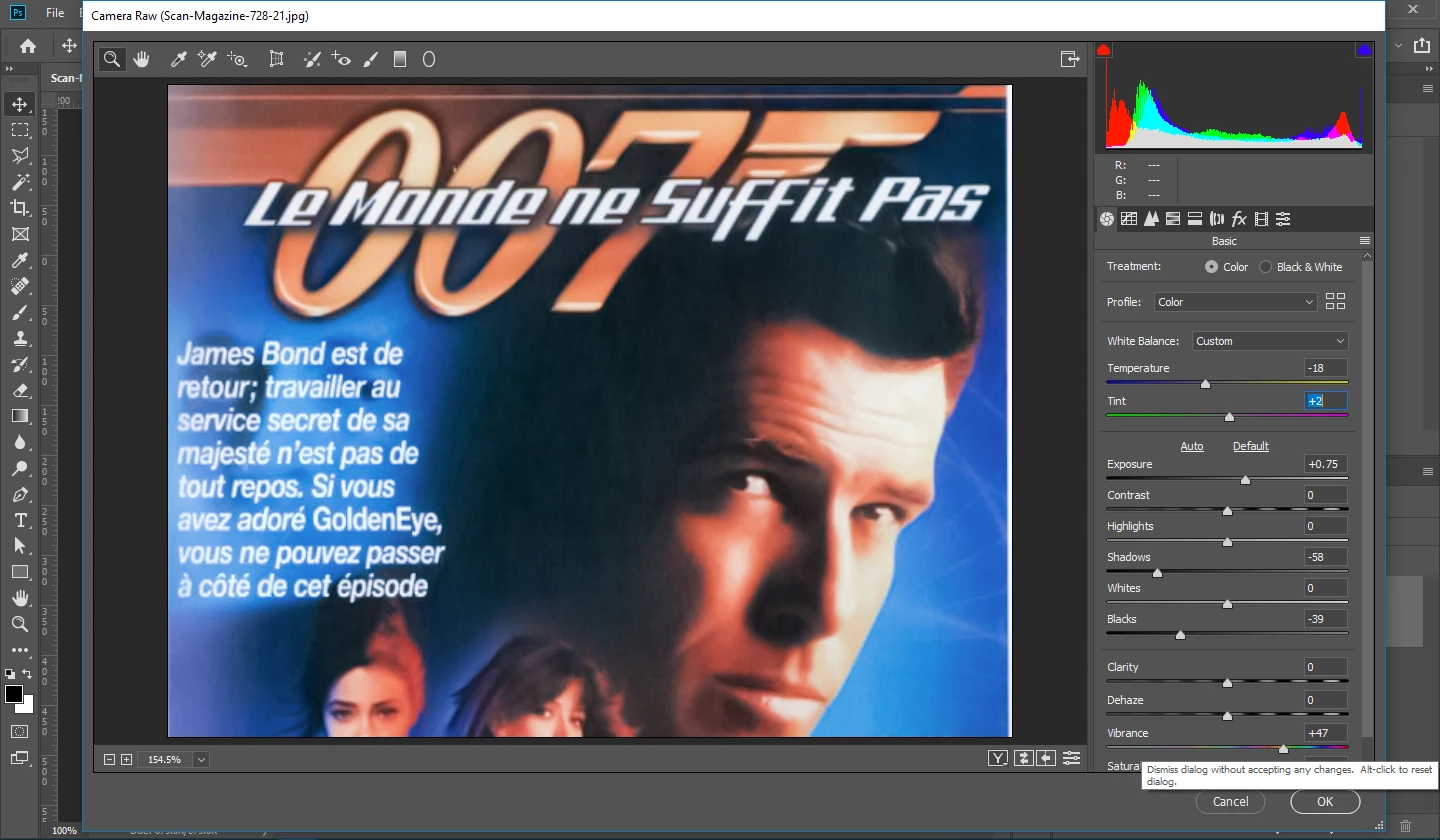The height and width of the screenshot is (840, 1440).
Task: Activate the Targeted Adjustment tool
Action: coord(237,59)
